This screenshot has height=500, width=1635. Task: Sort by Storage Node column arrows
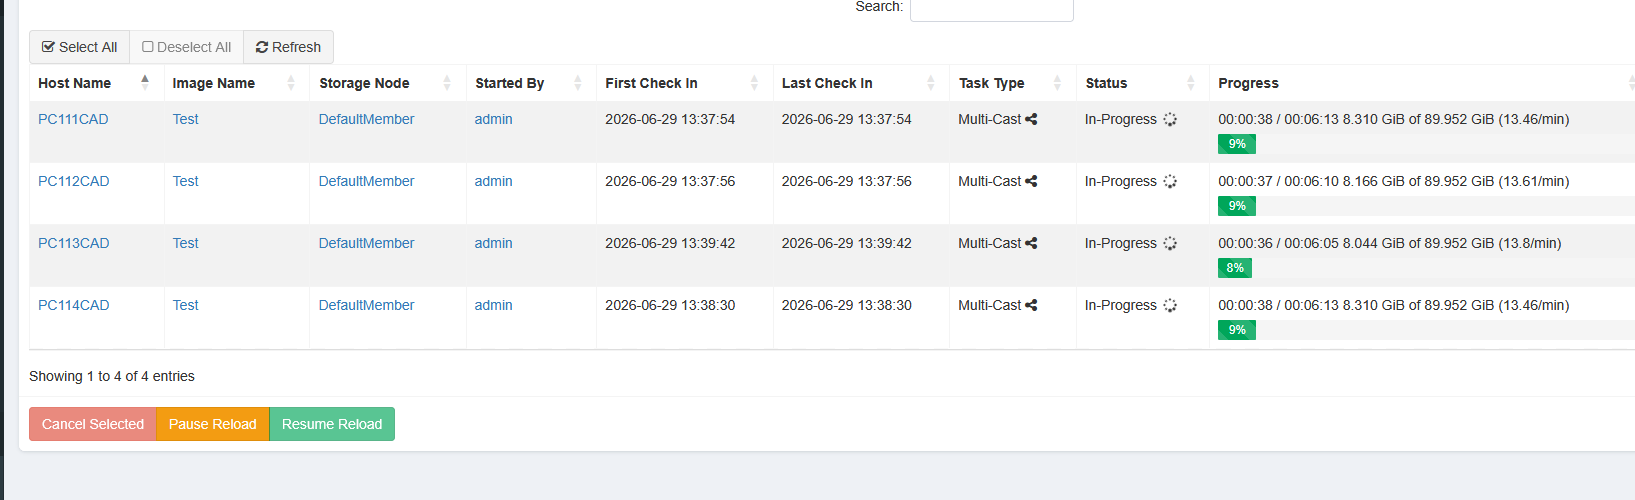(x=447, y=83)
